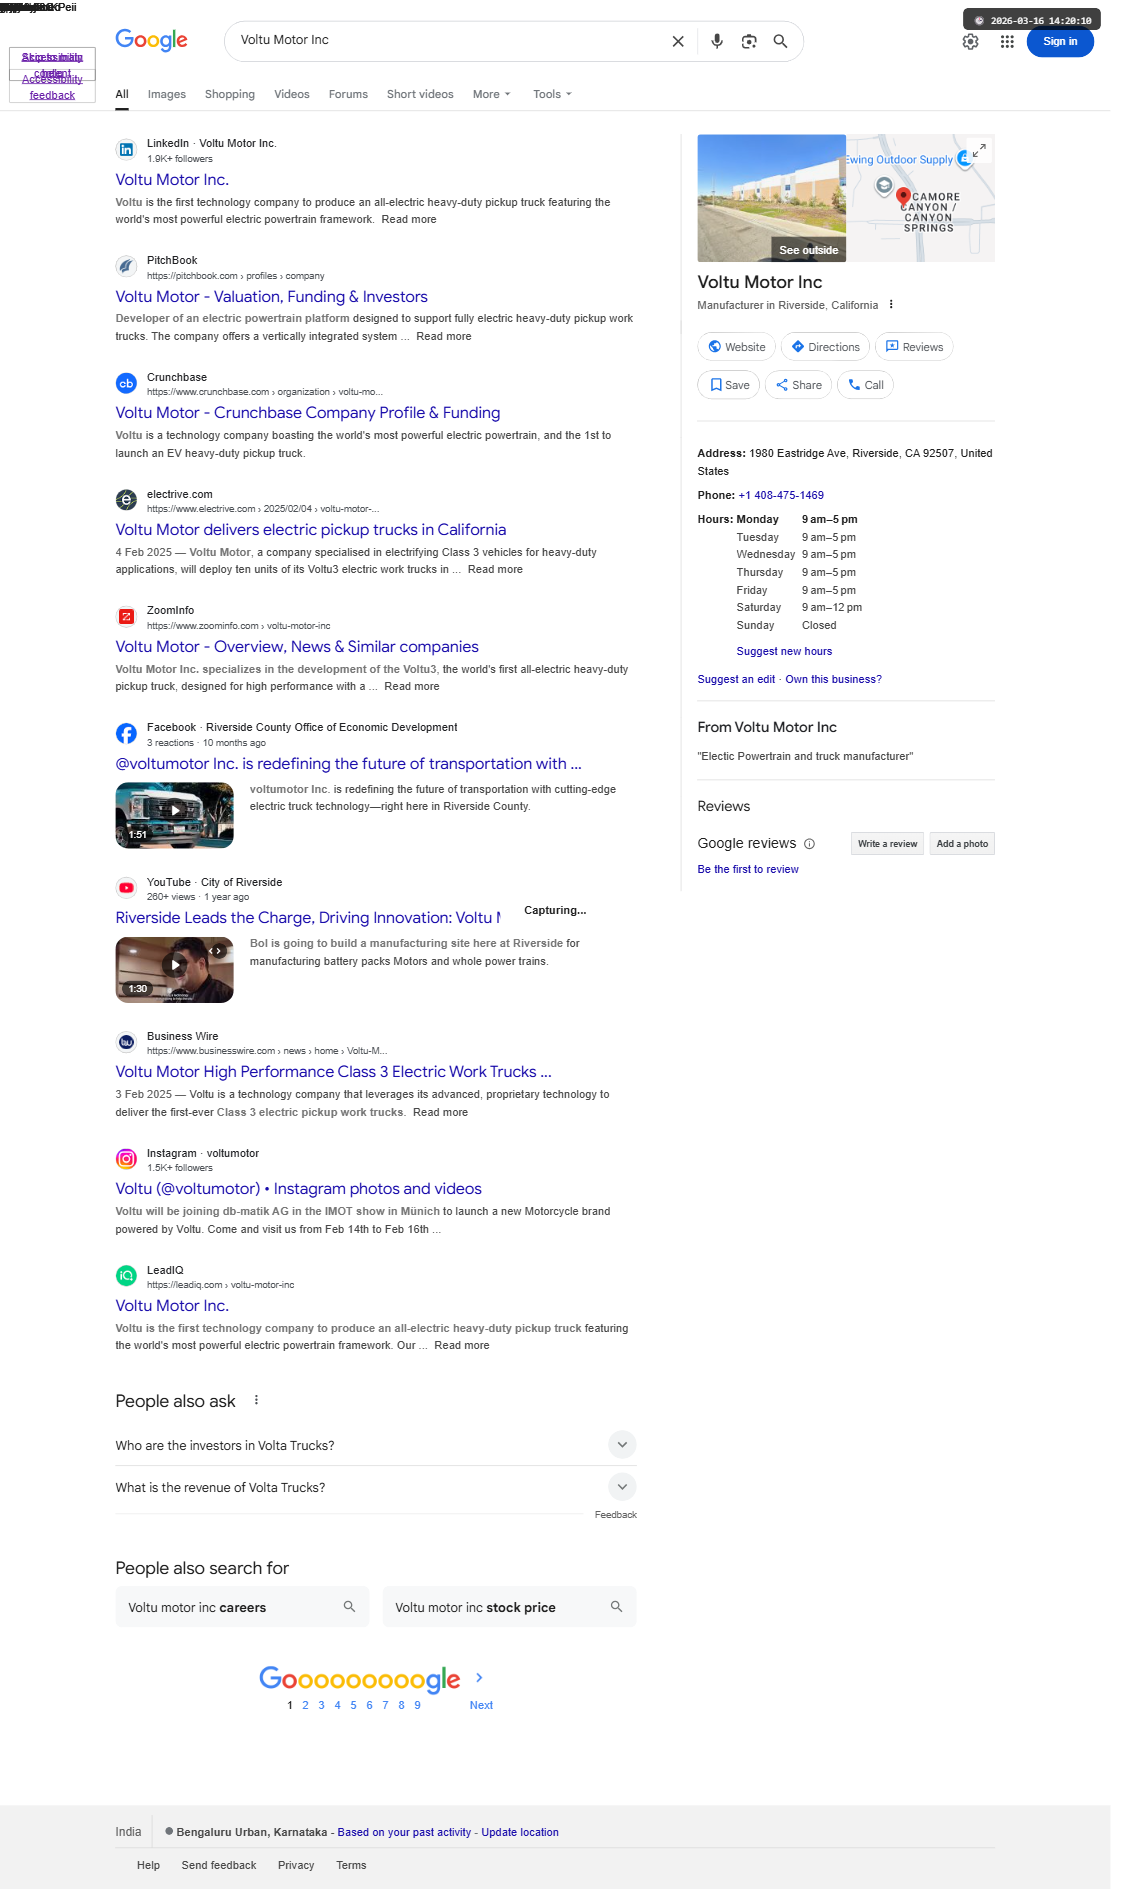The image size is (1124, 1889).
Task: Click the Google logo
Action: click(151, 40)
